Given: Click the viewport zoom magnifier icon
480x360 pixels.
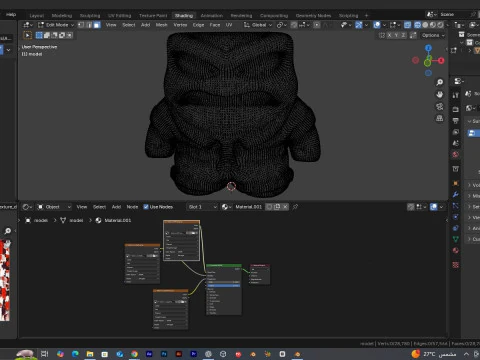Looking at the screenshot, I should [x=440, y=82].
